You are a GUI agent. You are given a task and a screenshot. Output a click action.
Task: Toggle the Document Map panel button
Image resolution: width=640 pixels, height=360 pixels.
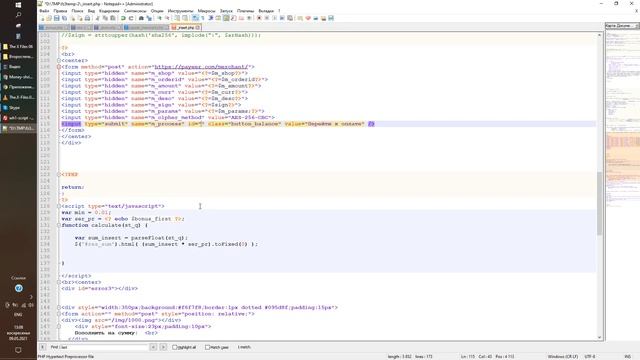[226, 18]
